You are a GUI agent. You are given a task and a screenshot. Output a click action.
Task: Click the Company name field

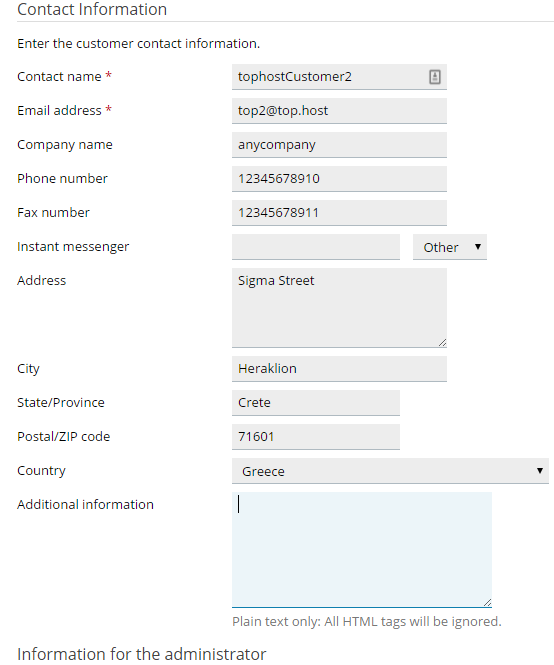click(x=339, y=145)
